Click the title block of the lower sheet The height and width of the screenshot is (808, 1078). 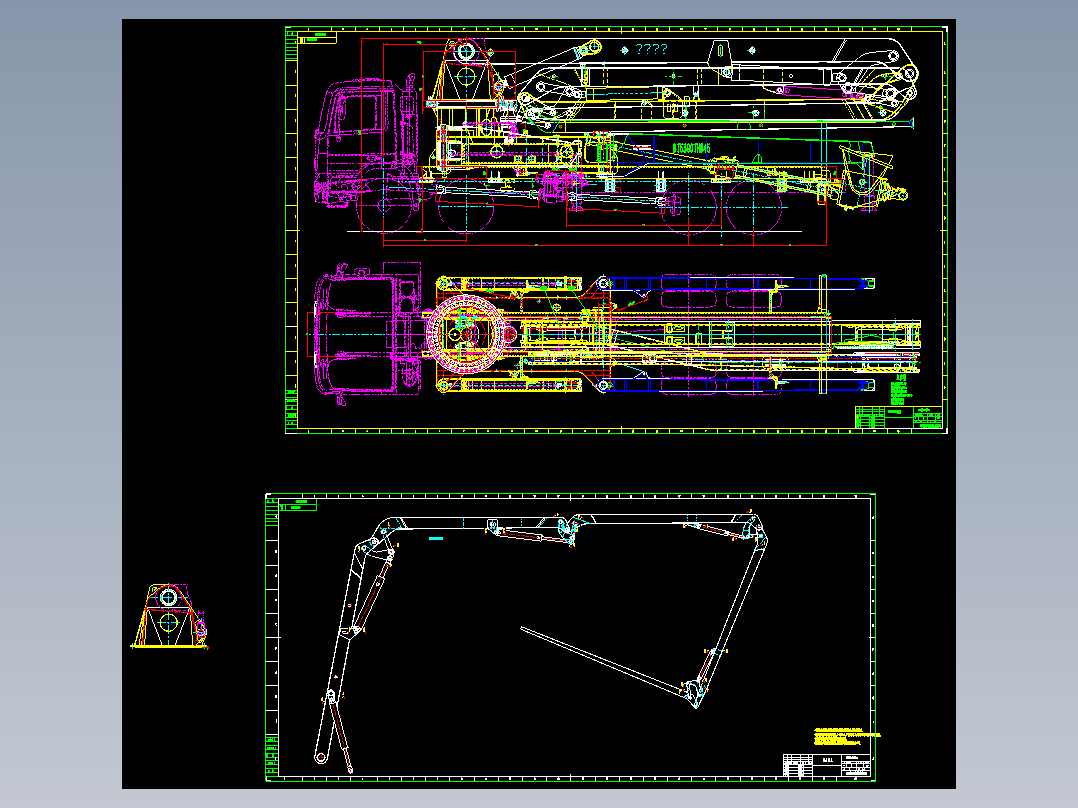point(826,765)
